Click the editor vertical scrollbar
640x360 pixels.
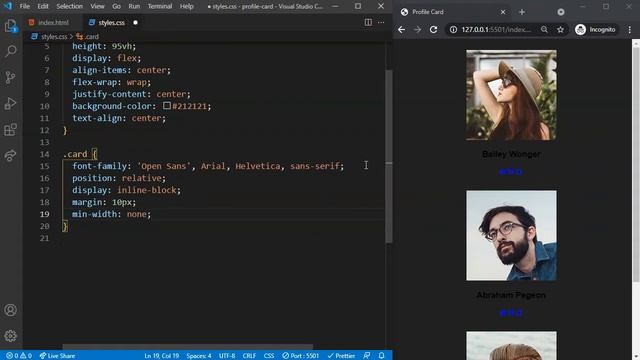click(389, 156)
